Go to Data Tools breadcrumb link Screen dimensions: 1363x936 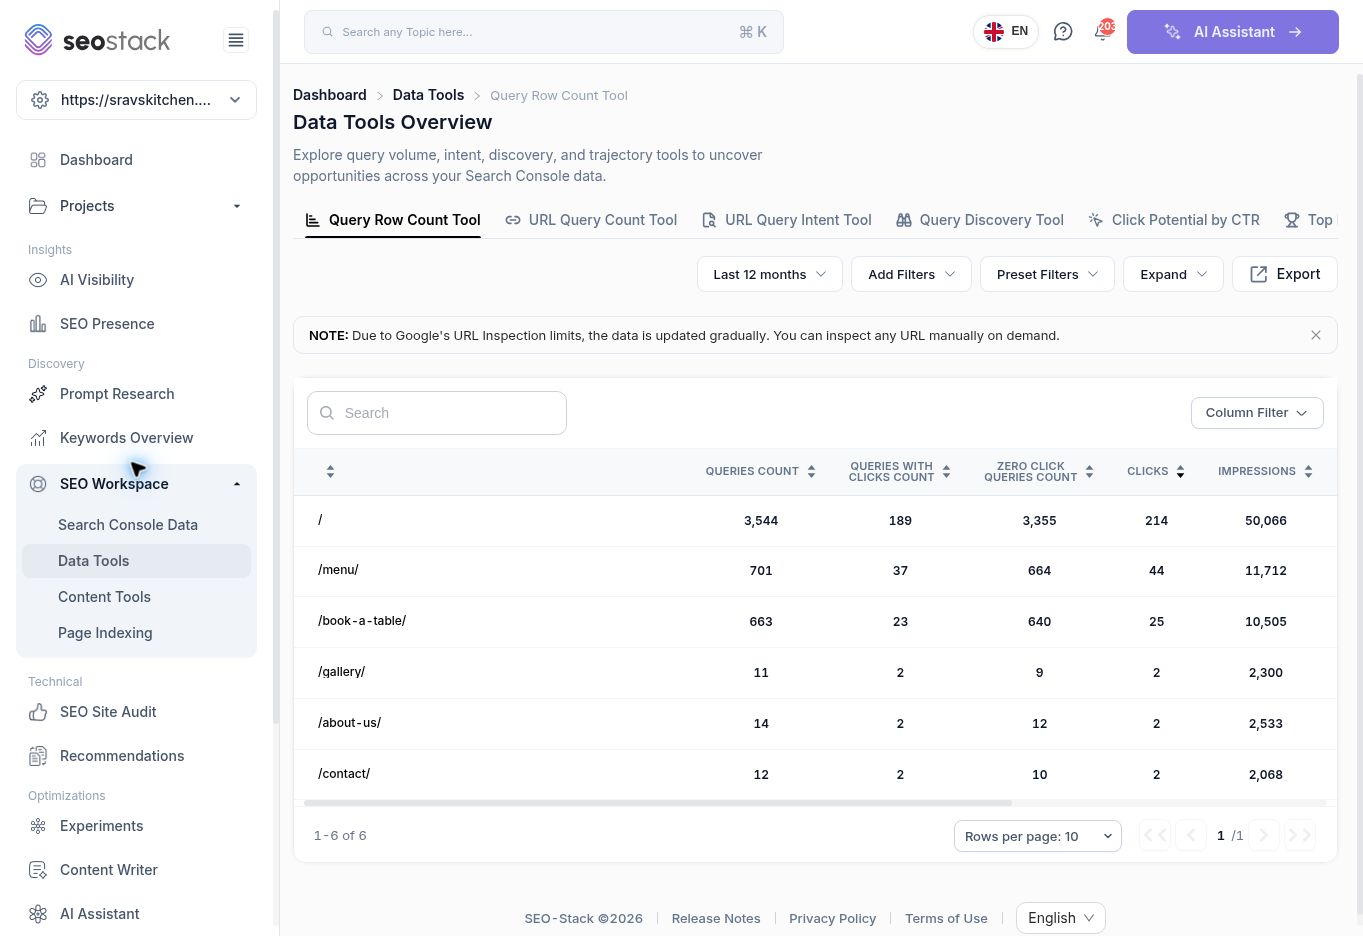(x=428, y=95)
